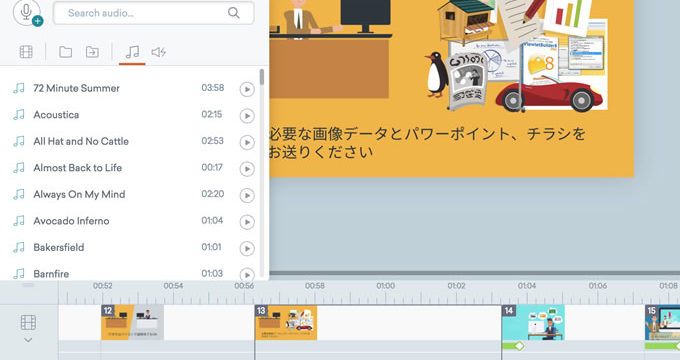
Task: Expand the timeline tracks chevron
Action: pos(28,340)
